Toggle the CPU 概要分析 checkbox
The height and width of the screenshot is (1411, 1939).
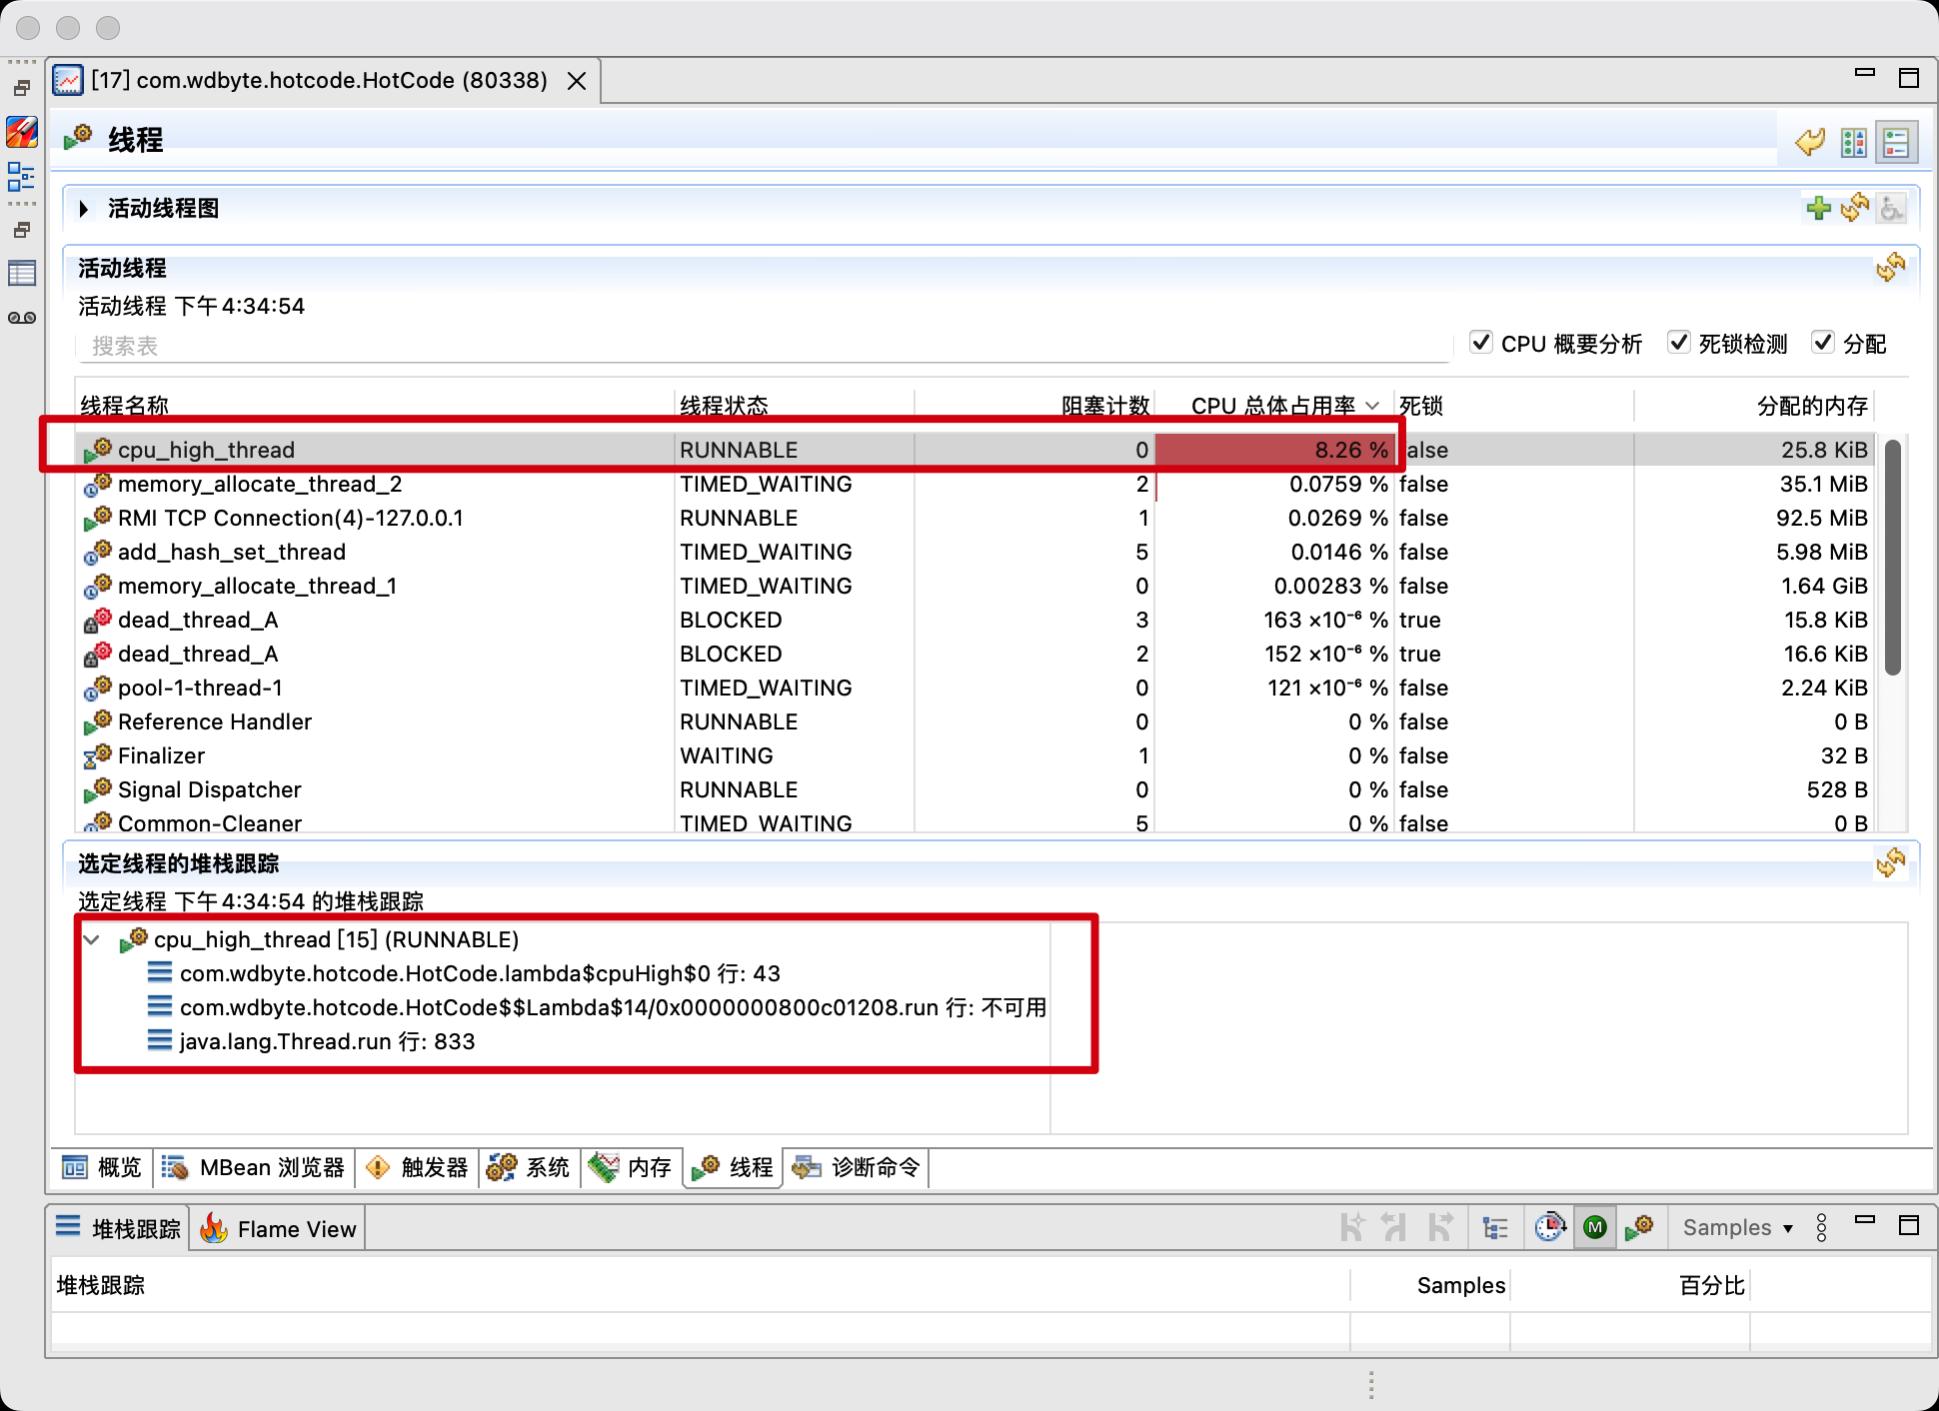pos(1481,343)
